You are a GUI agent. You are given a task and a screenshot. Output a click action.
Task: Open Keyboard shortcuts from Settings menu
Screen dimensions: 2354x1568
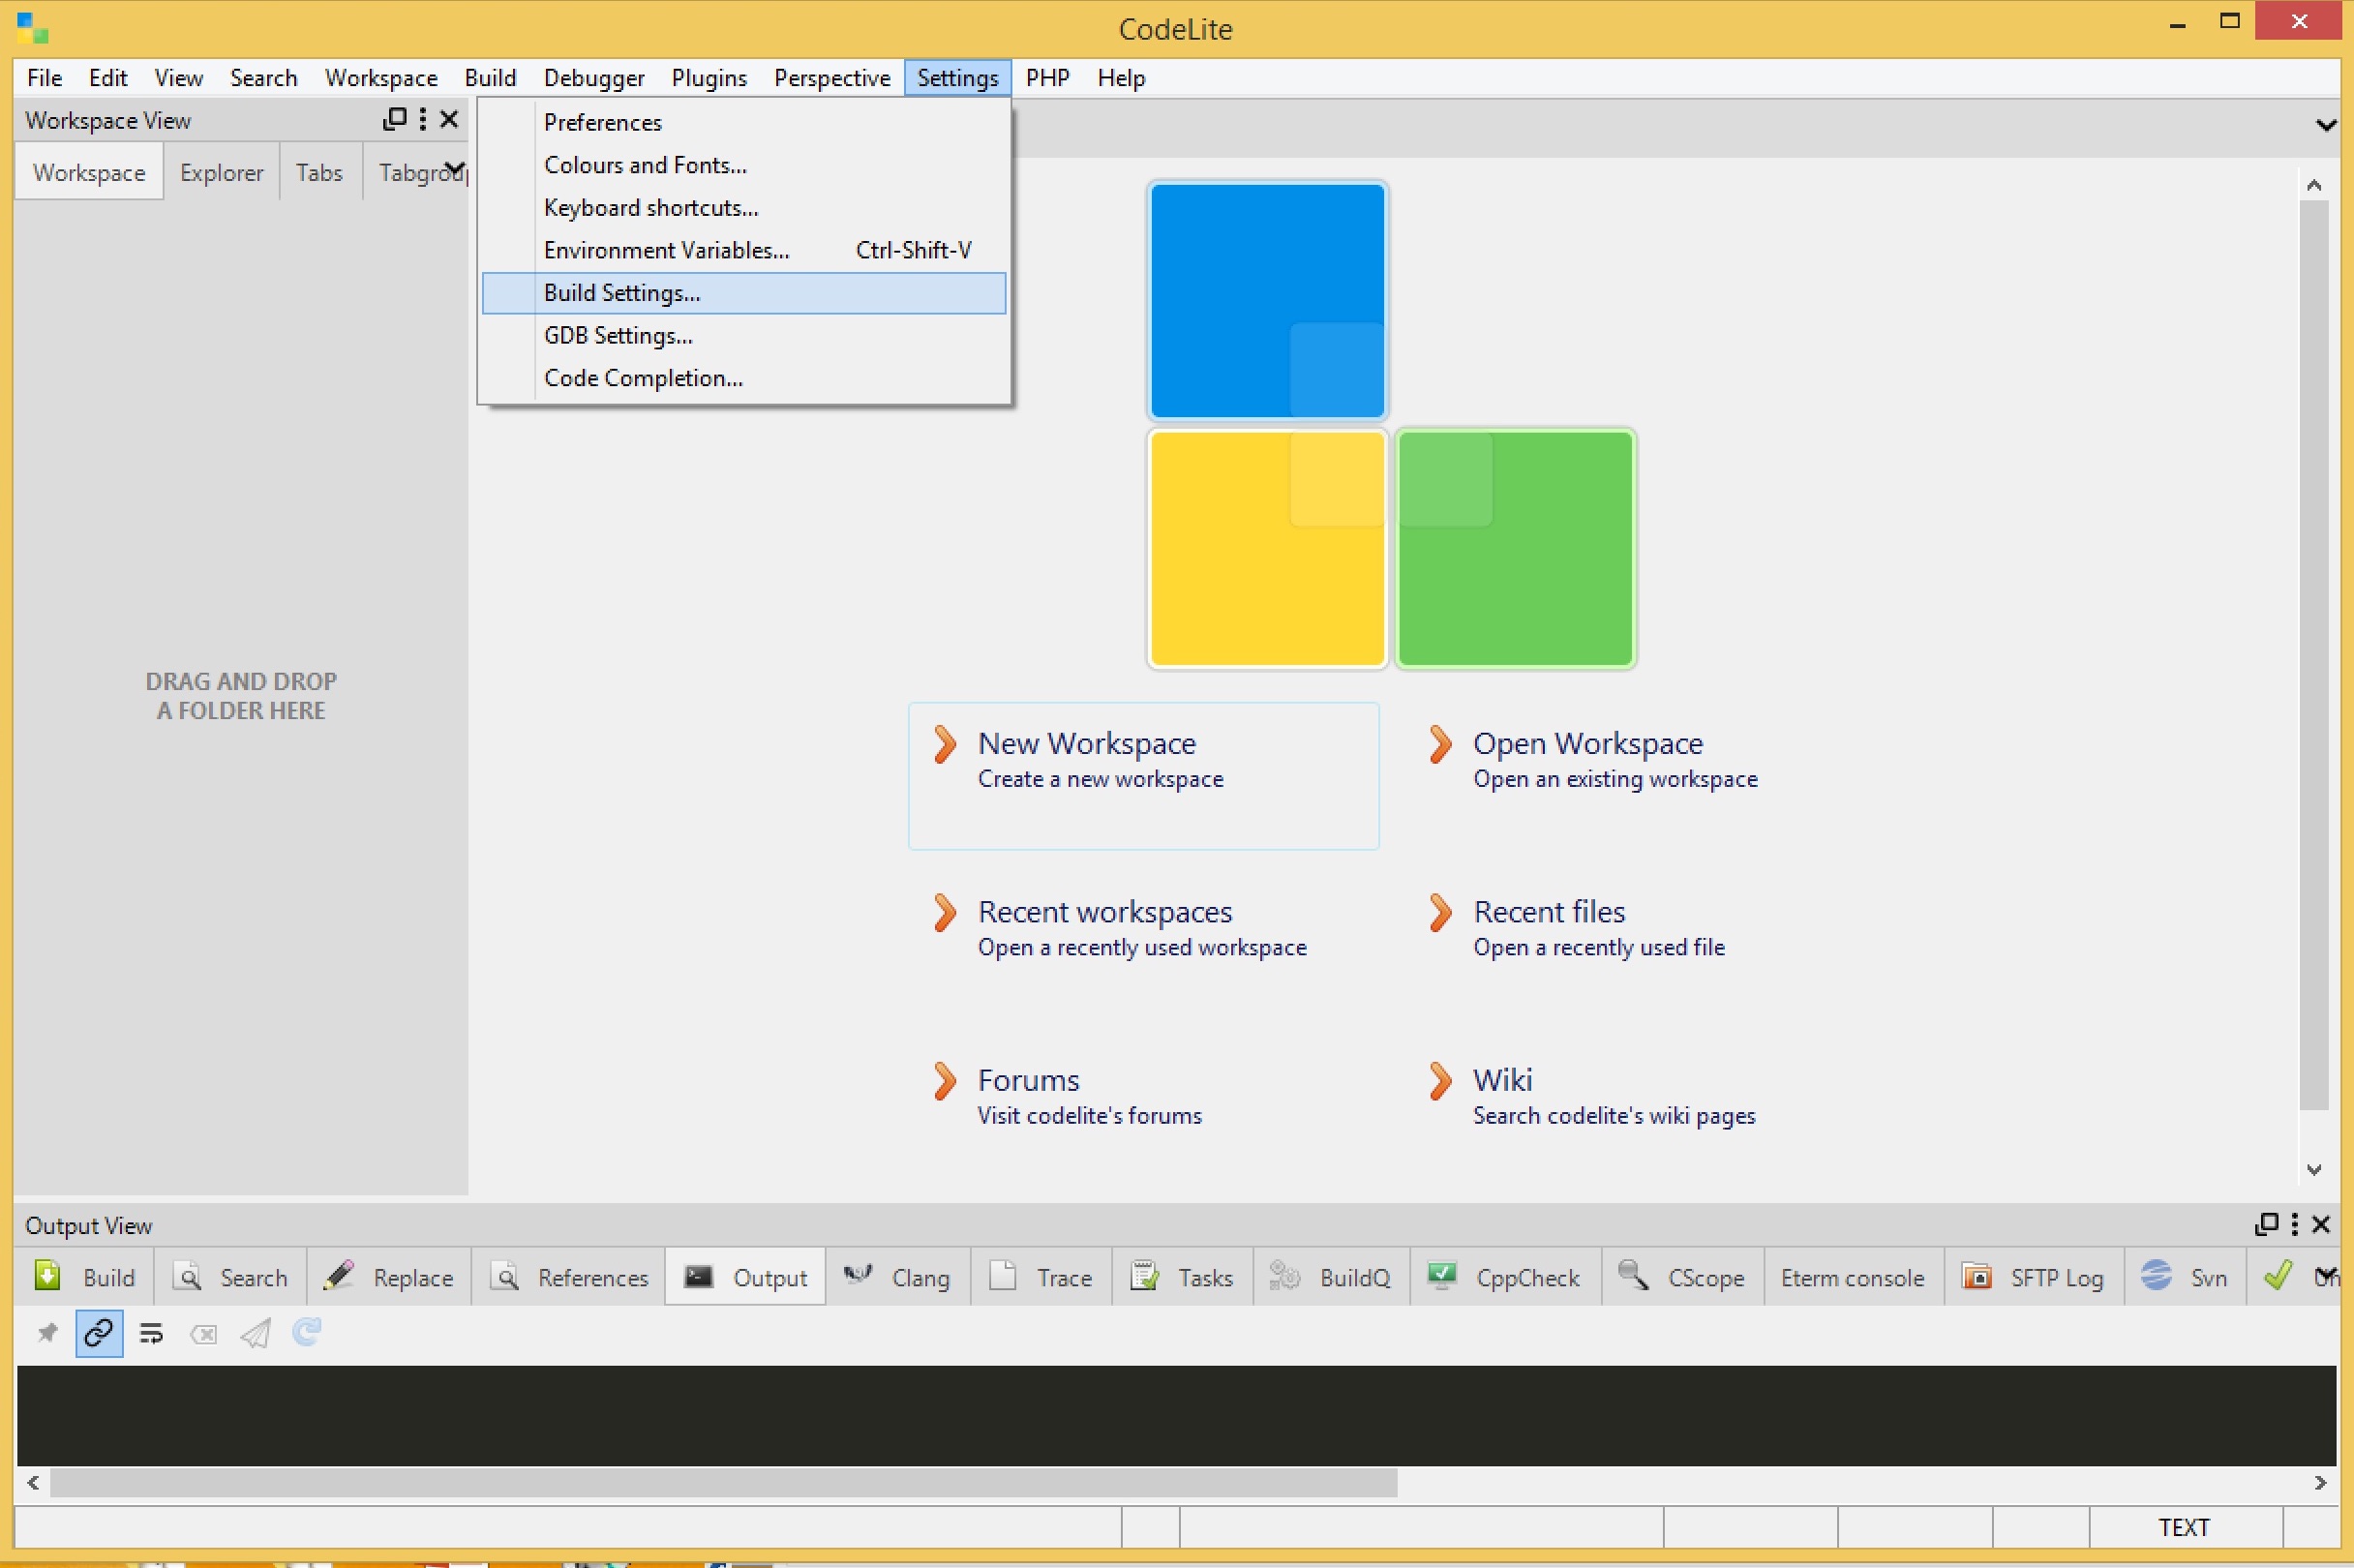744,207
